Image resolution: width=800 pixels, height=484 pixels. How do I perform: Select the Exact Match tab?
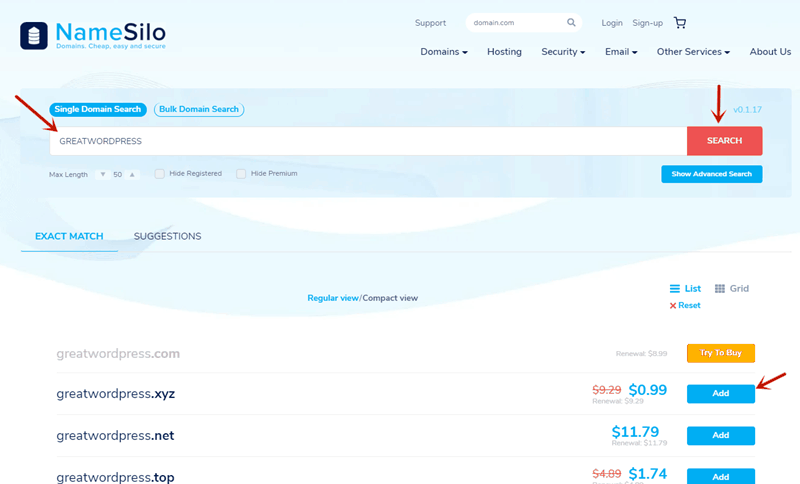(69, 236)
